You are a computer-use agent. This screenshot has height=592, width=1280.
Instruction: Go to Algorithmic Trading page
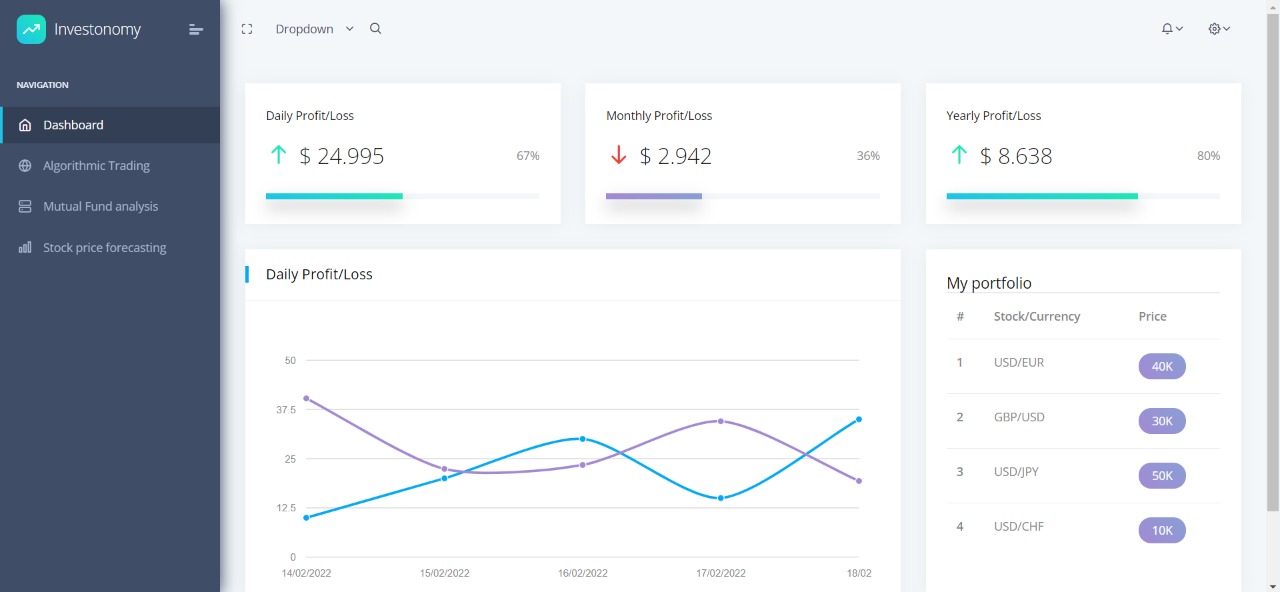click(x=110, y=166)
